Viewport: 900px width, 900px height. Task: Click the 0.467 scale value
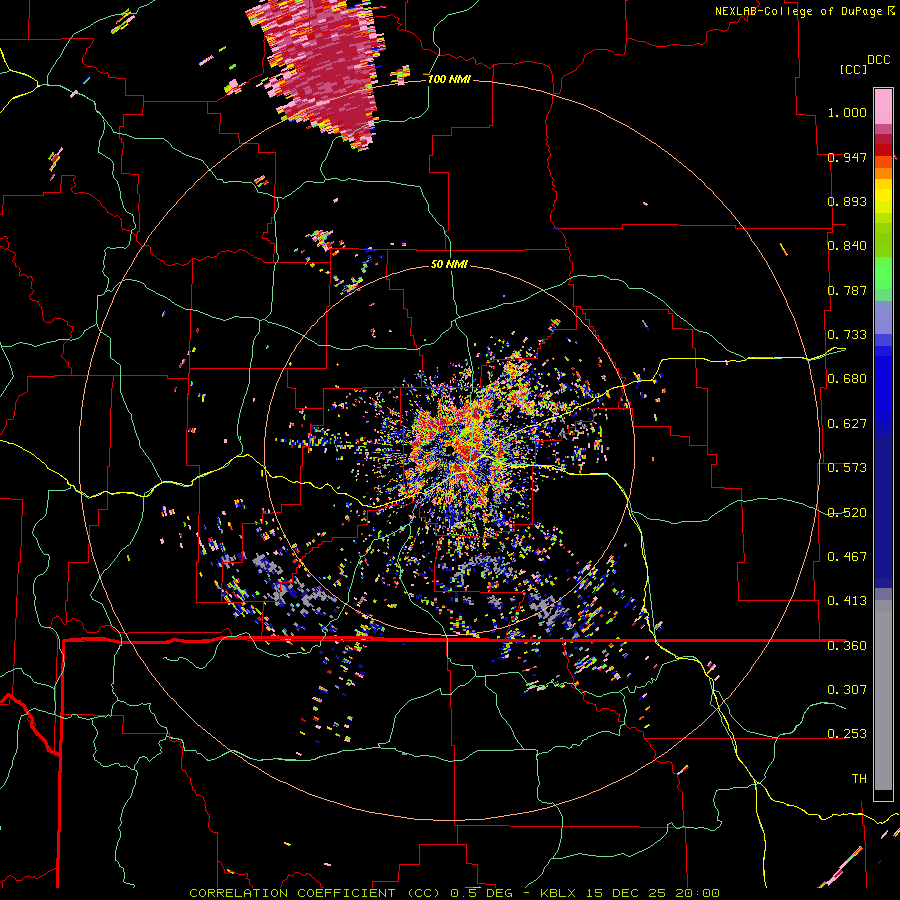(847, 557)
